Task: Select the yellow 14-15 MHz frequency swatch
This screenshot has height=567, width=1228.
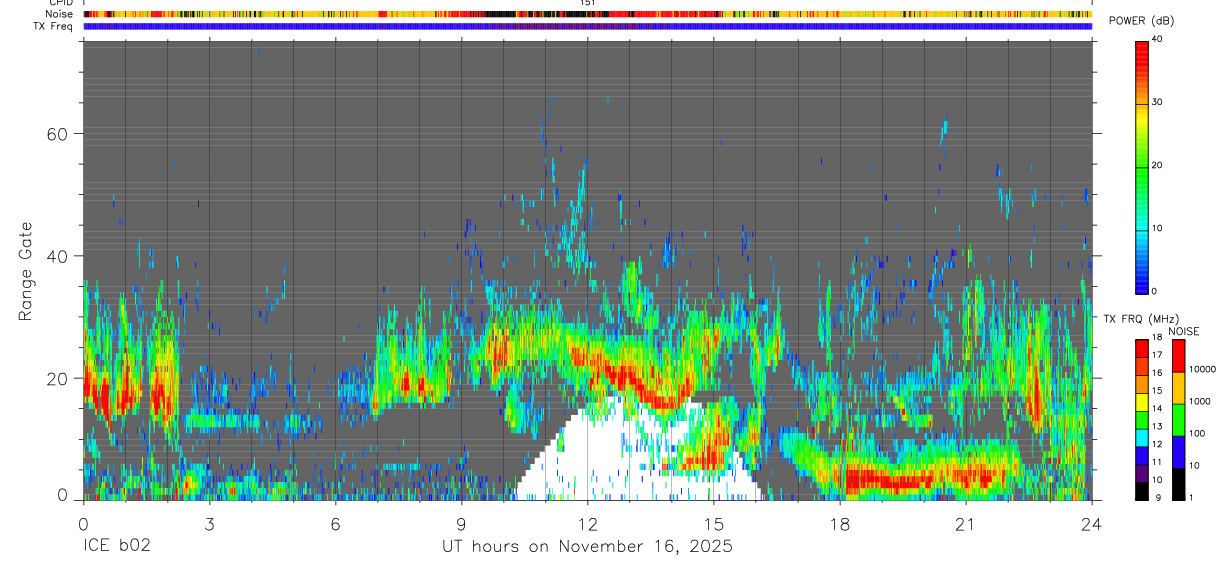Action: 1141,401
